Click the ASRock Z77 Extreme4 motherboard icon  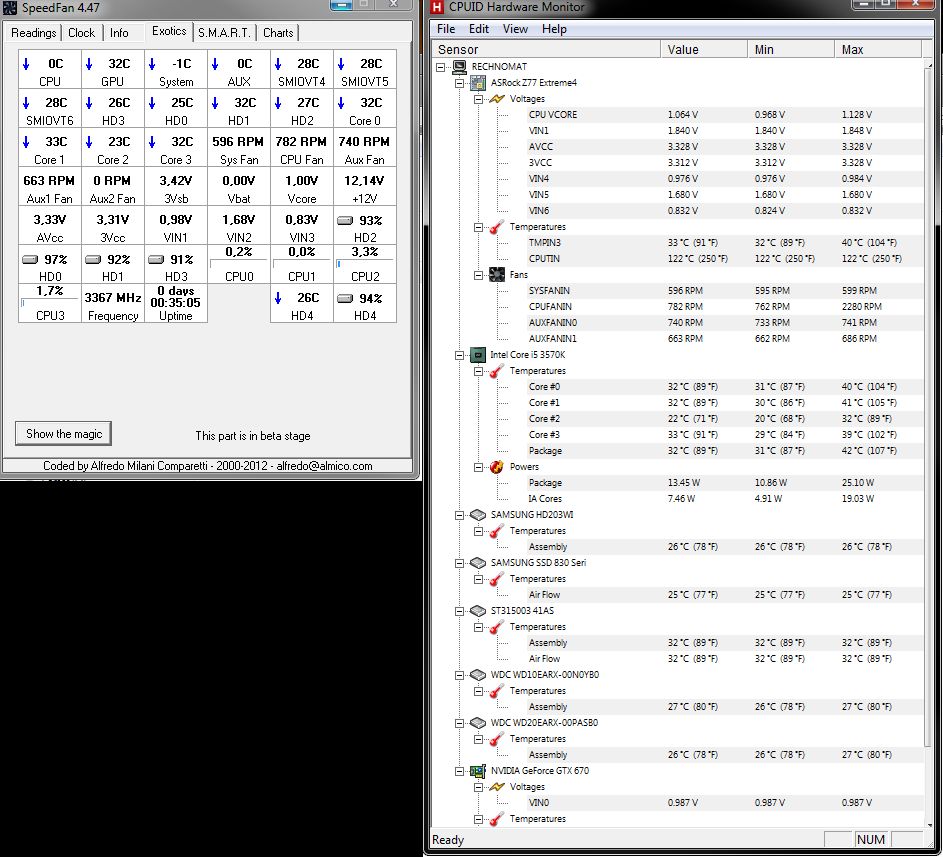[x=478, y=82]
